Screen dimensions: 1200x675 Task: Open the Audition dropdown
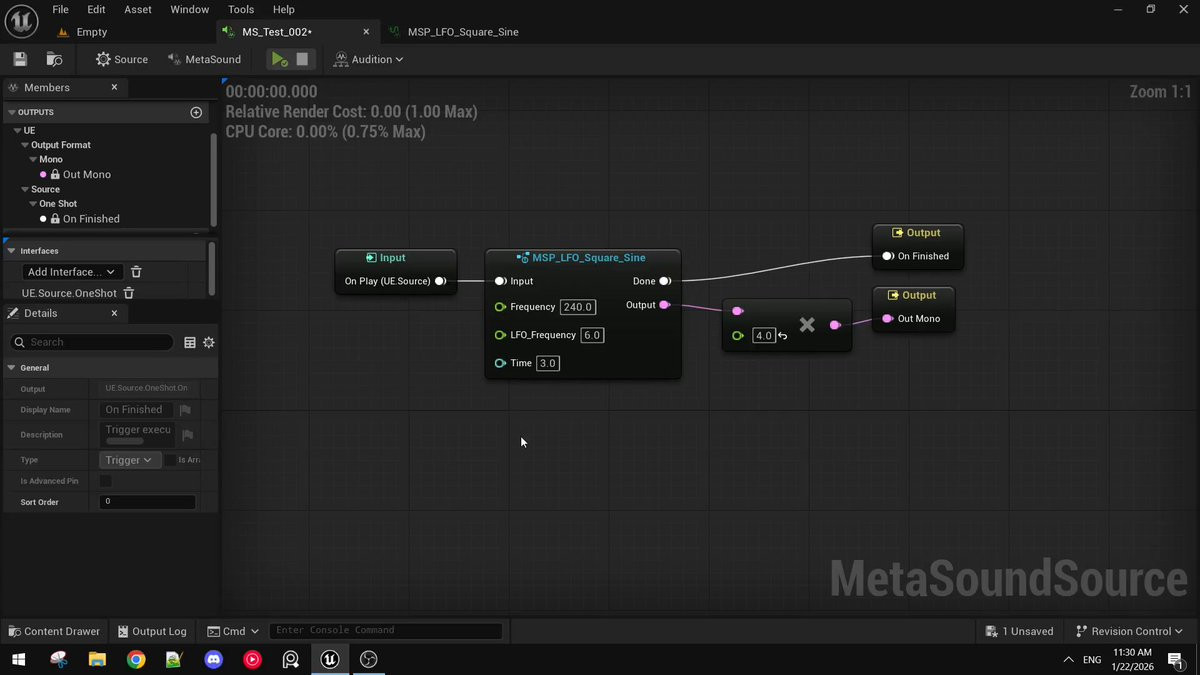[x=369, y=59]
